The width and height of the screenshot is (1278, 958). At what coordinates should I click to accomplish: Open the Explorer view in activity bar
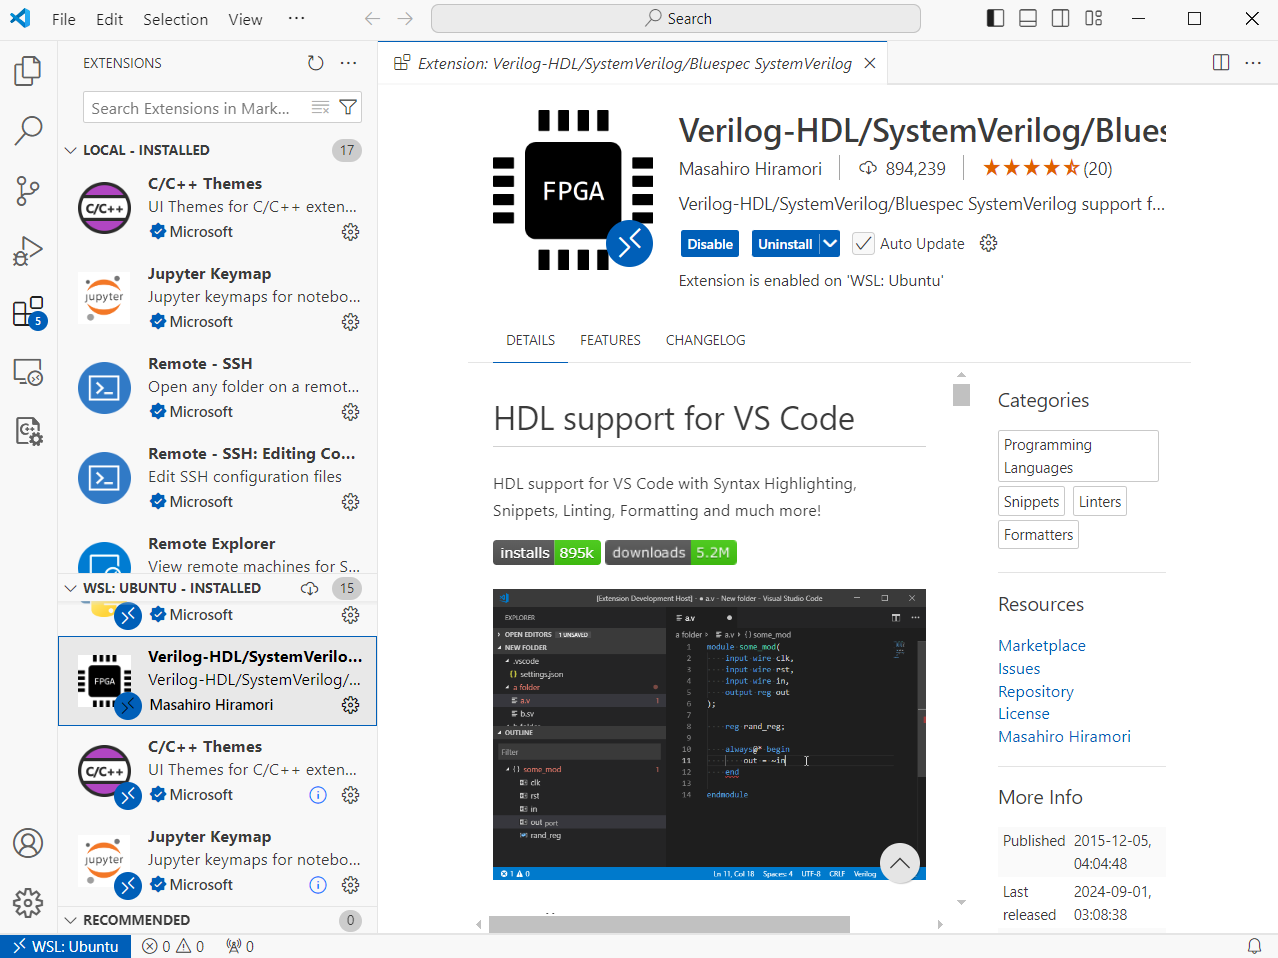coord(28,71)
